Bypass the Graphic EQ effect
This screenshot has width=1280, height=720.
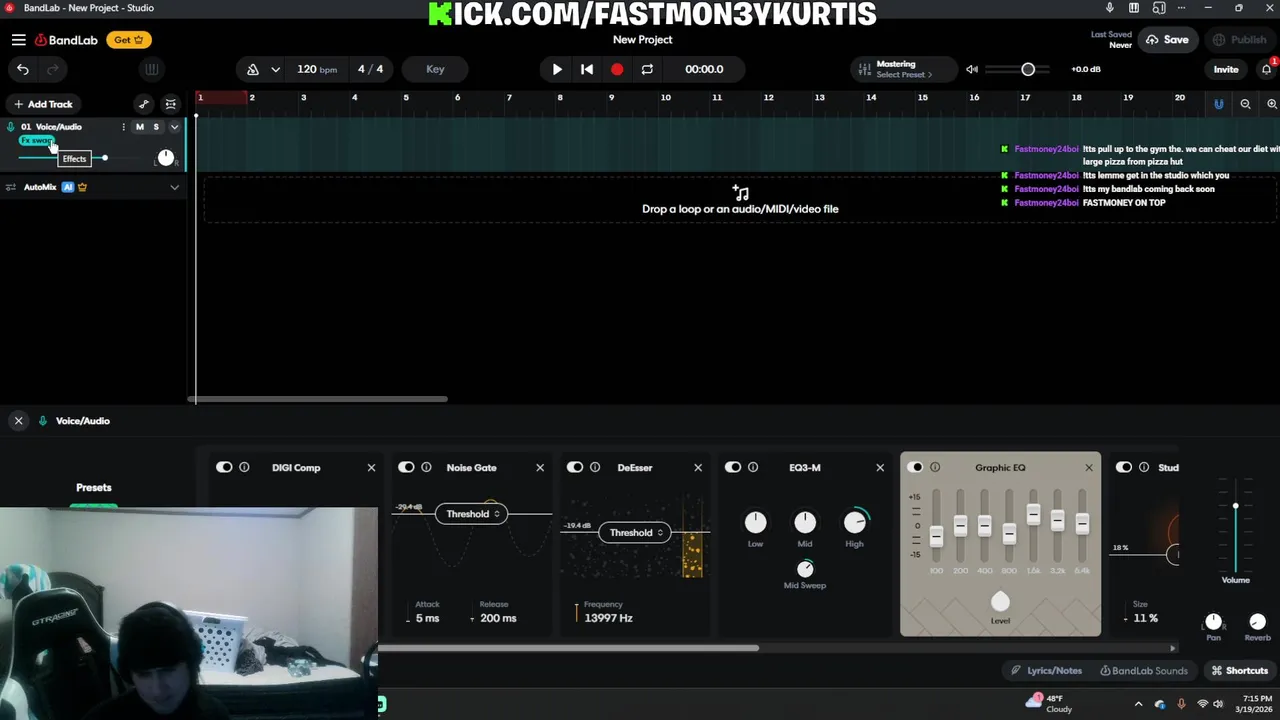(x=915, y=467)
